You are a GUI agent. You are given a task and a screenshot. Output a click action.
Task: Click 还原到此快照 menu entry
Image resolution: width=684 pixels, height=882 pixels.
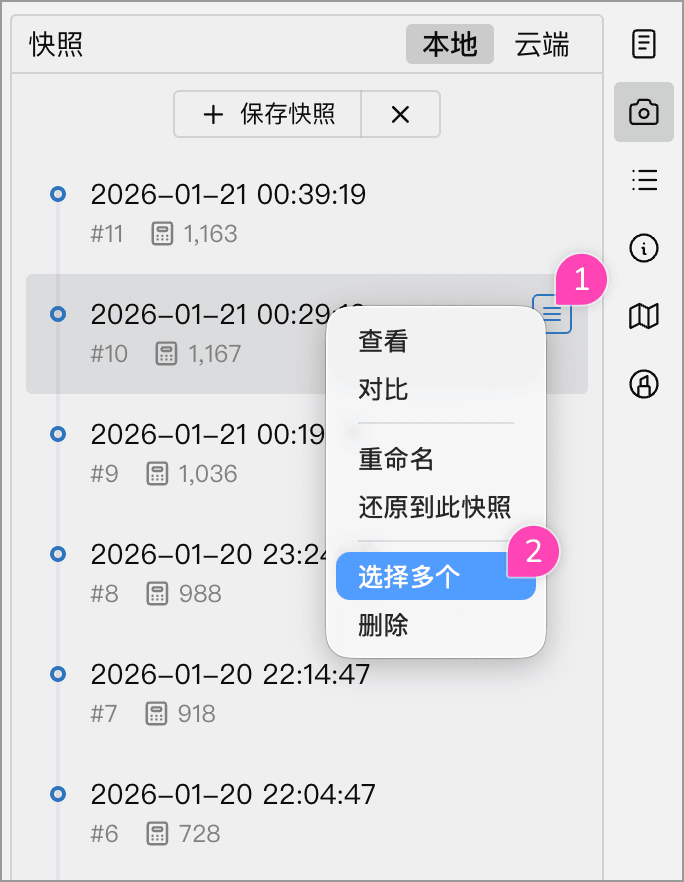click(435, 506)
